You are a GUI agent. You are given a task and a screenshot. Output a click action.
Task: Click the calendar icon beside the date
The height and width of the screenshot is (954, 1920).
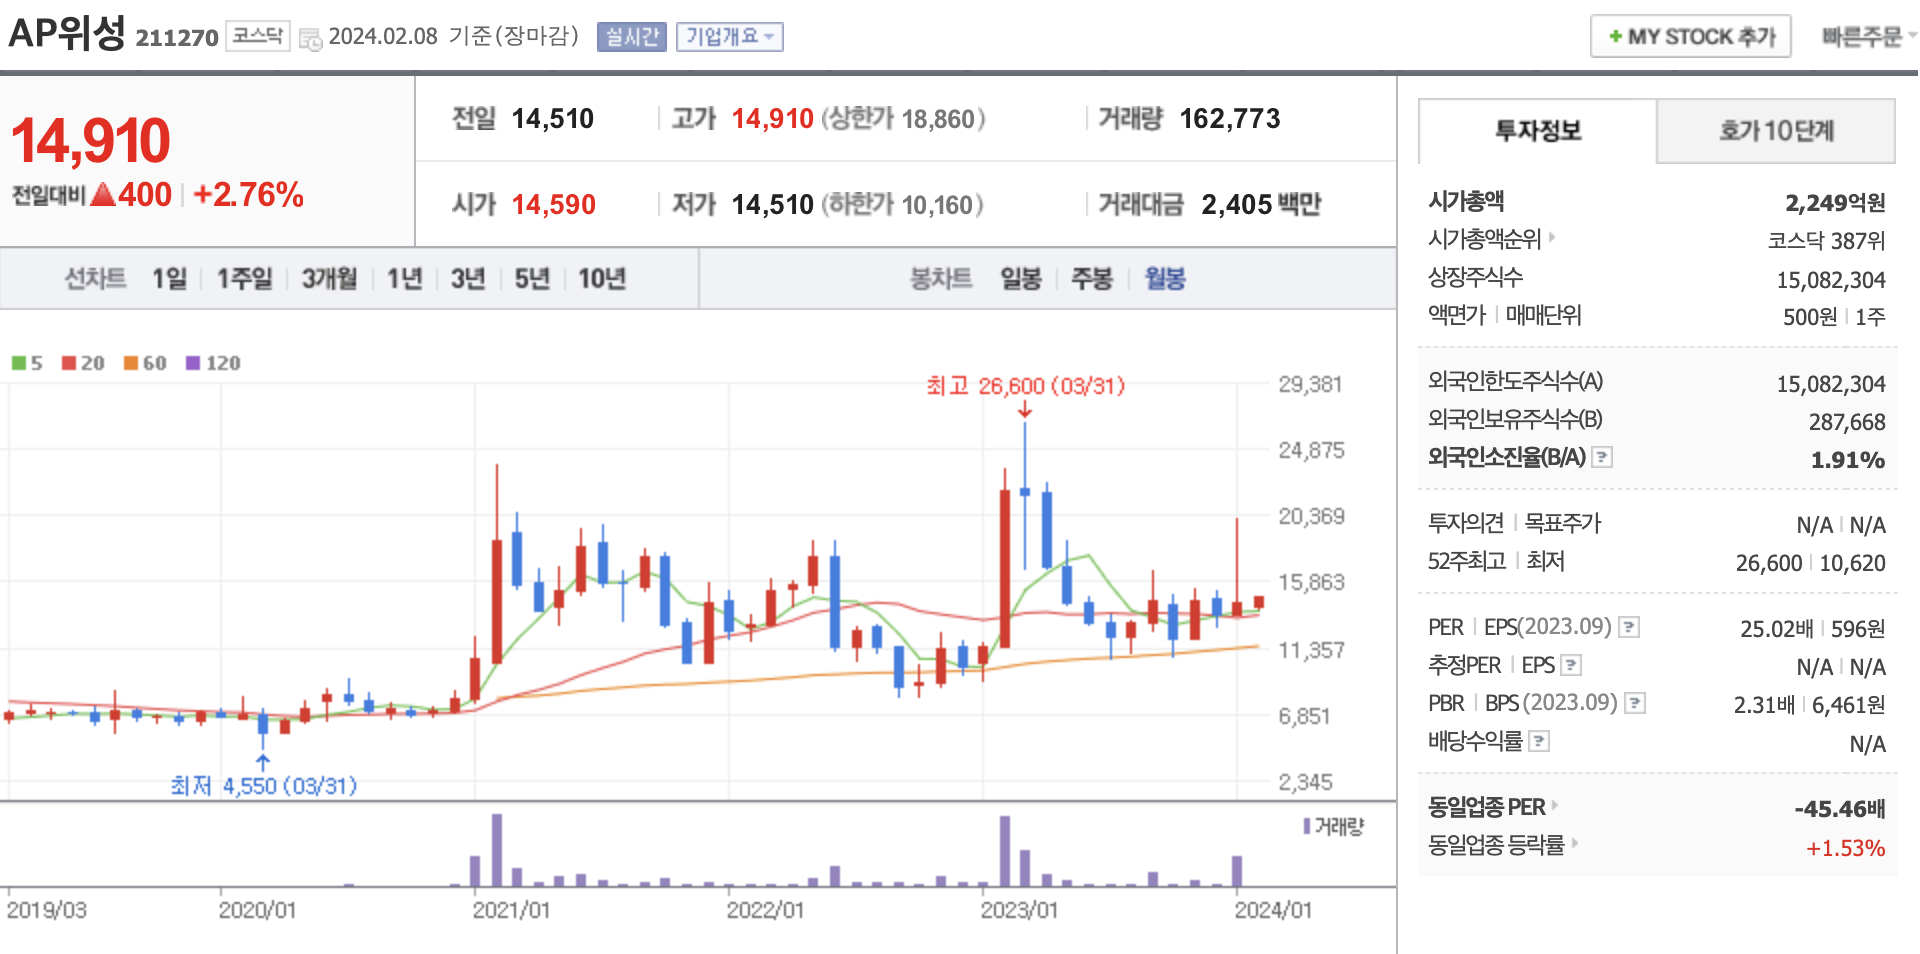tap(310, 40)
